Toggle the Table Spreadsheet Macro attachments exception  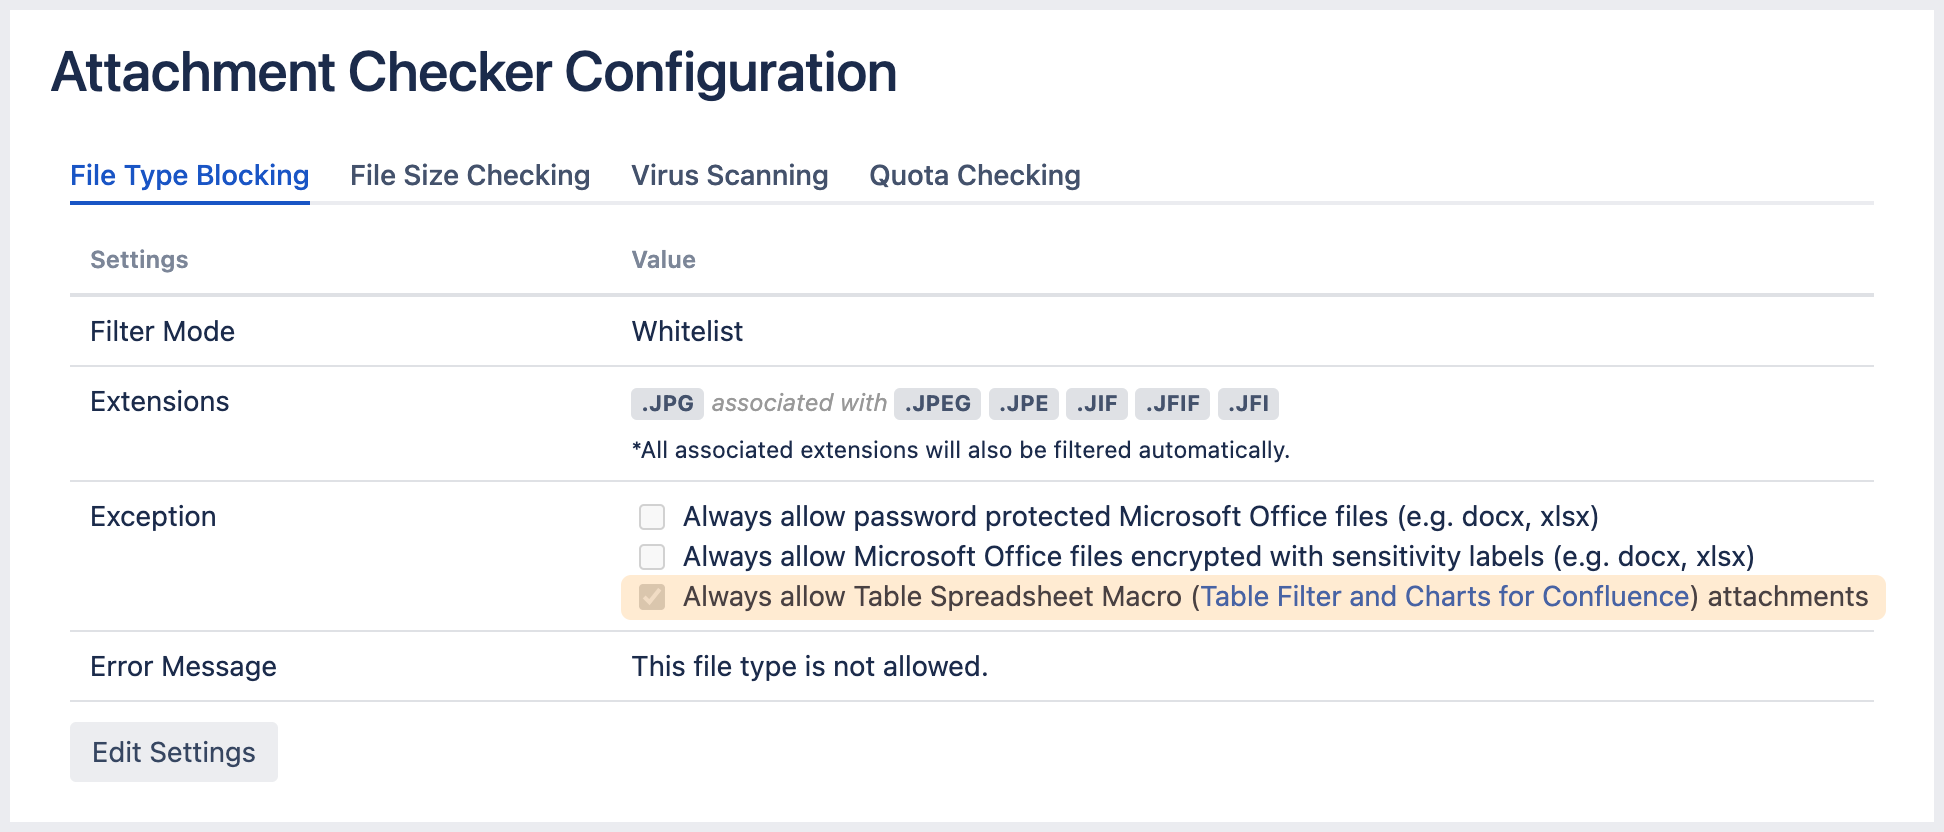click(x=651, y=597)
